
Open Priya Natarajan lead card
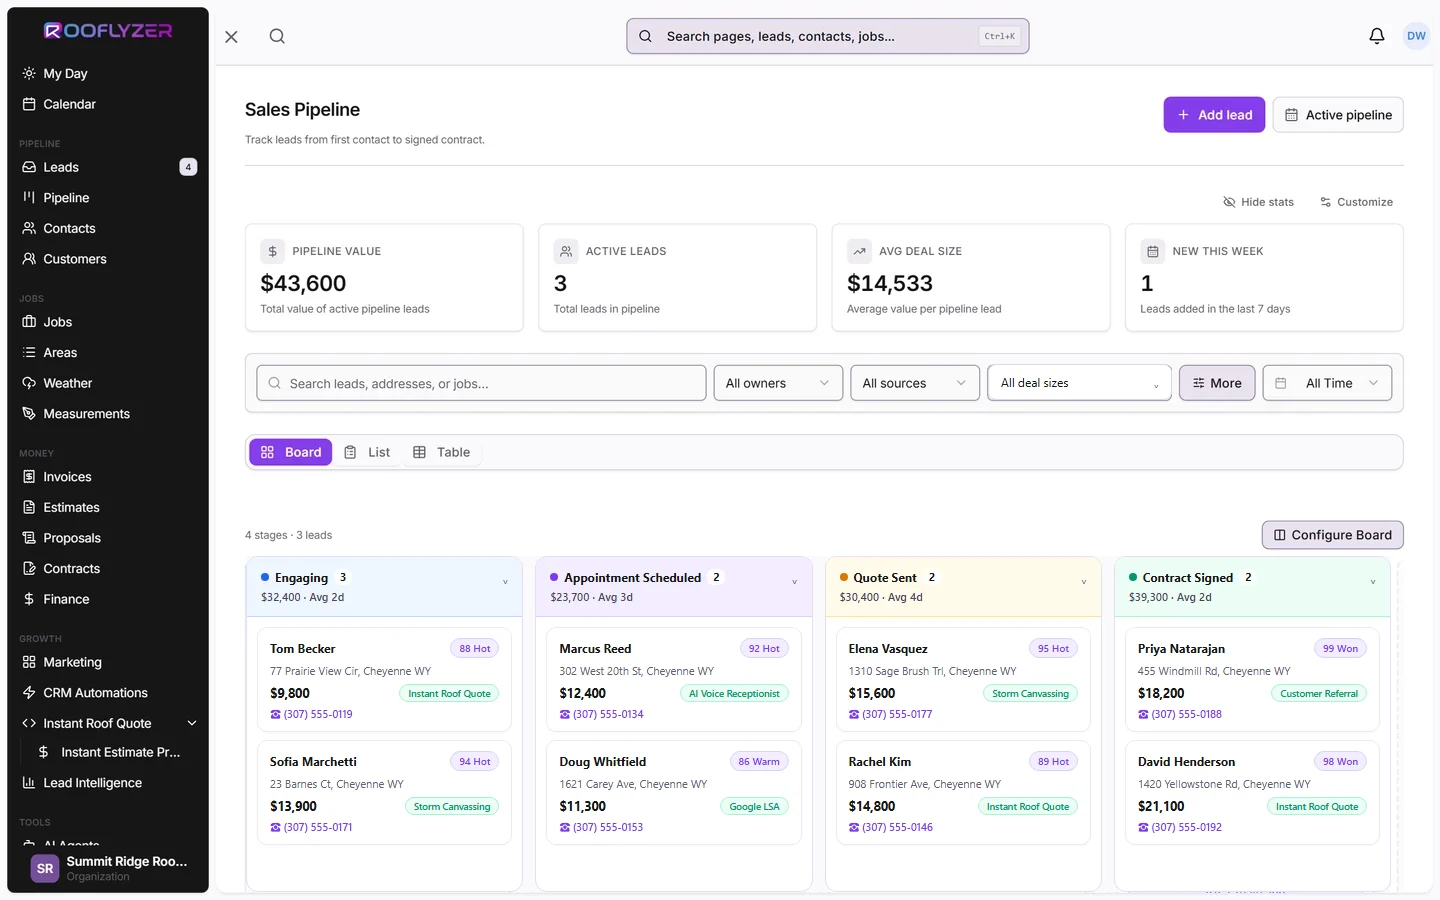coord(1252,680)
